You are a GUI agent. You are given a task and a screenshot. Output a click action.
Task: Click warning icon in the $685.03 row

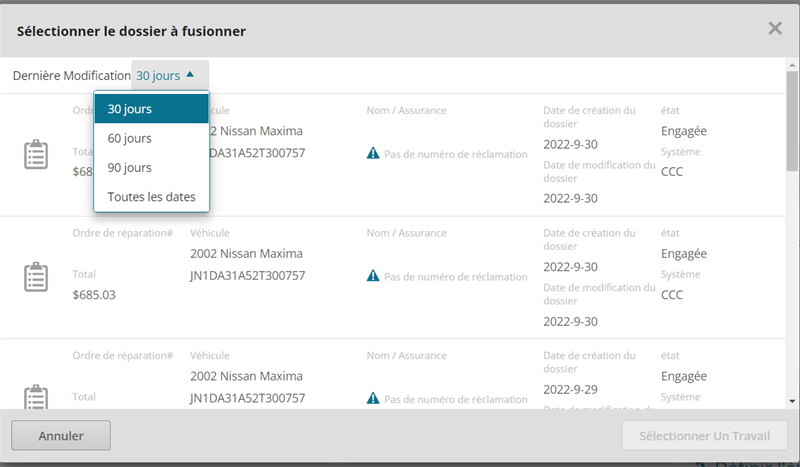(373, 276)
